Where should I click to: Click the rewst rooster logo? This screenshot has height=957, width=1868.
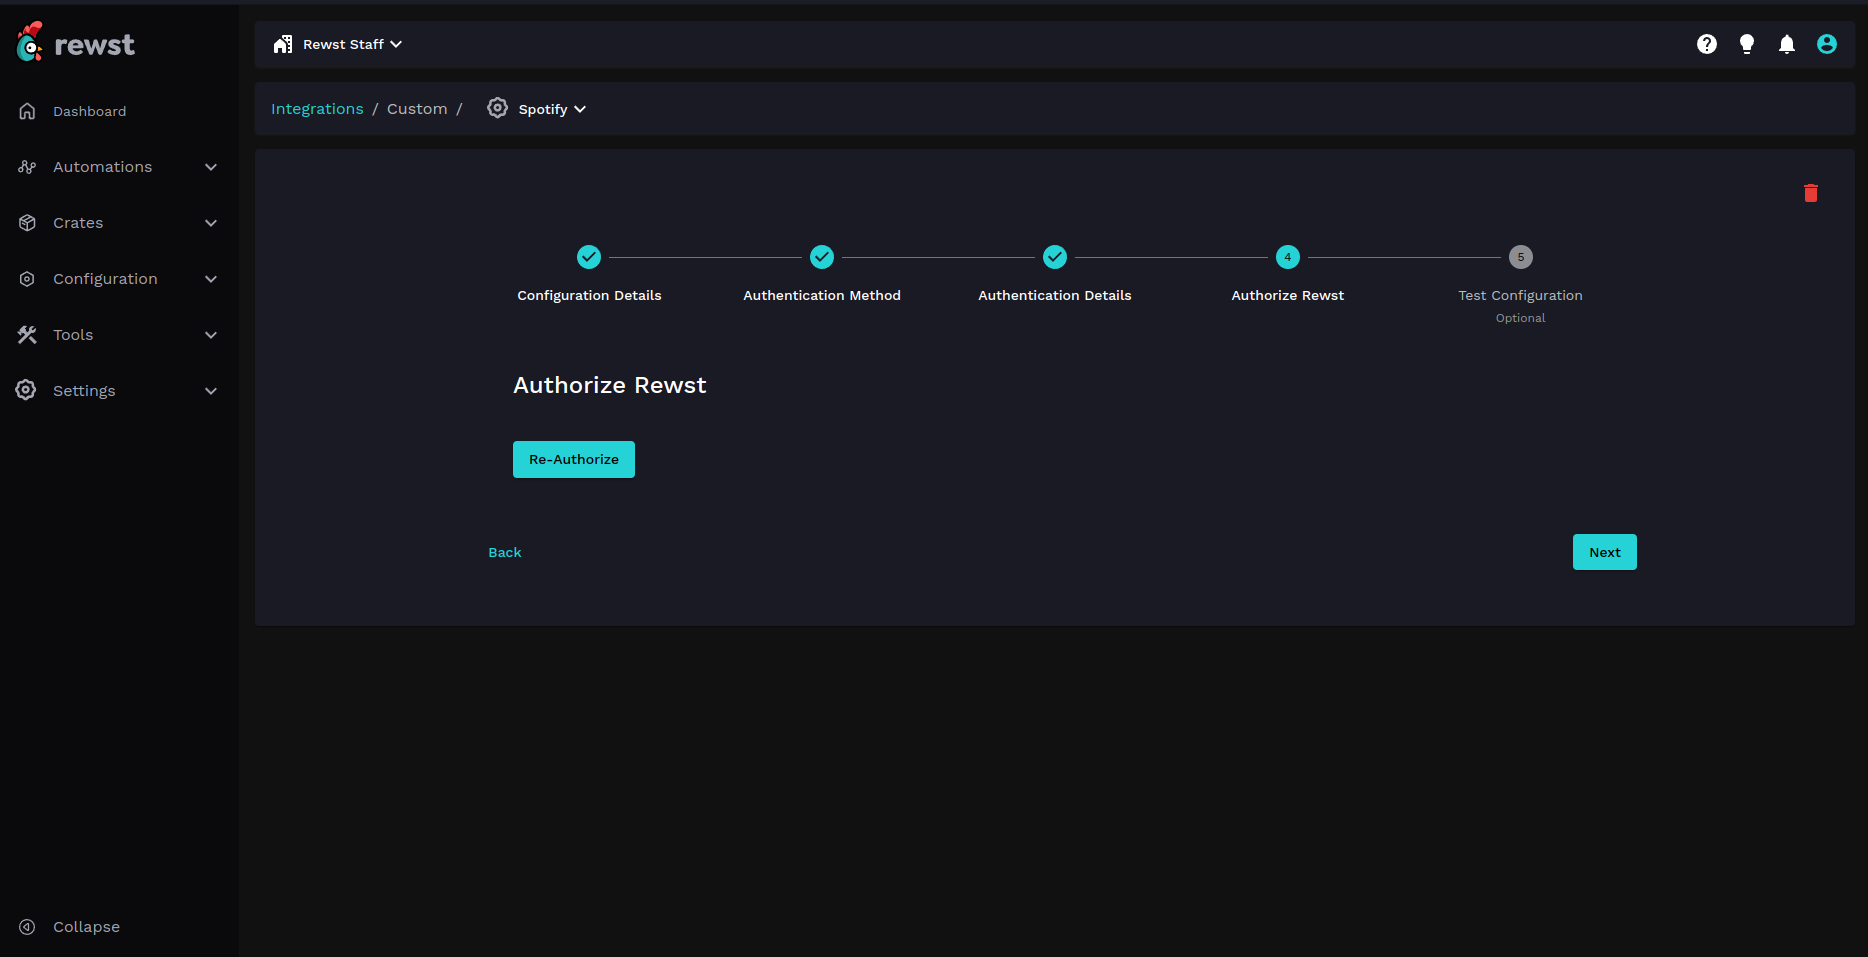[30, 43]
